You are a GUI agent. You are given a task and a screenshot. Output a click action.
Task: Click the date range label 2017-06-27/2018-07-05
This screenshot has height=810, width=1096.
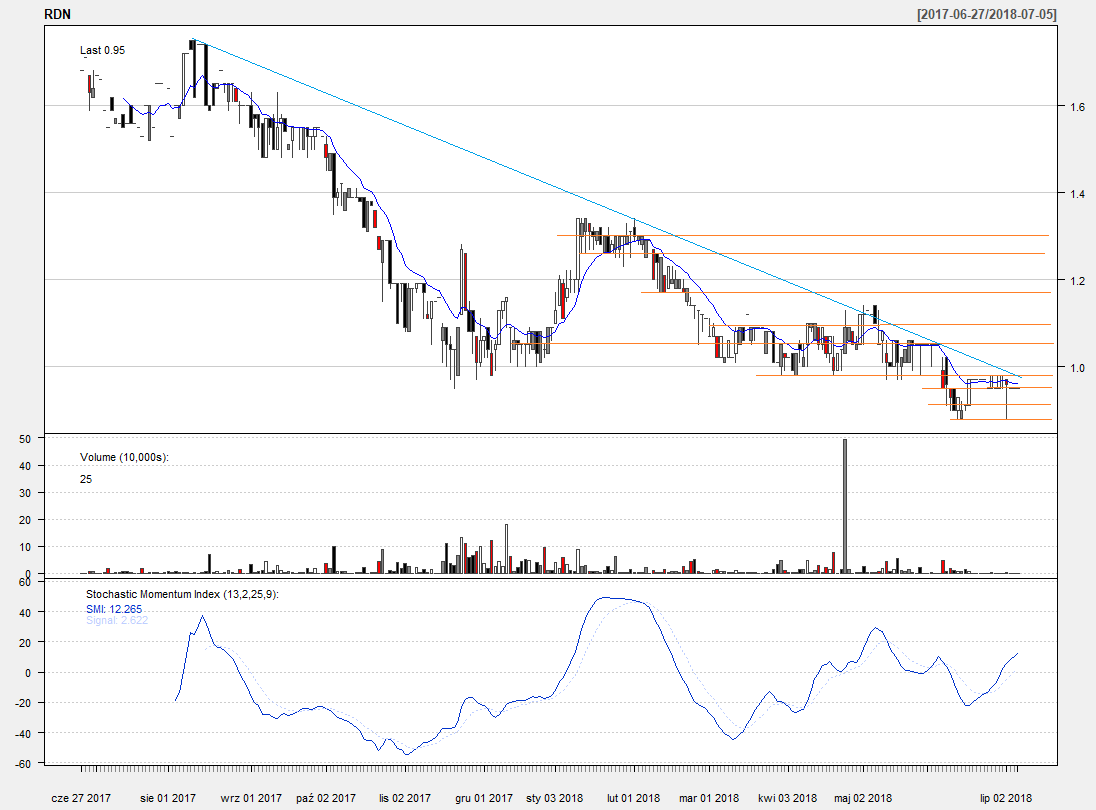(x=987, y=14)
